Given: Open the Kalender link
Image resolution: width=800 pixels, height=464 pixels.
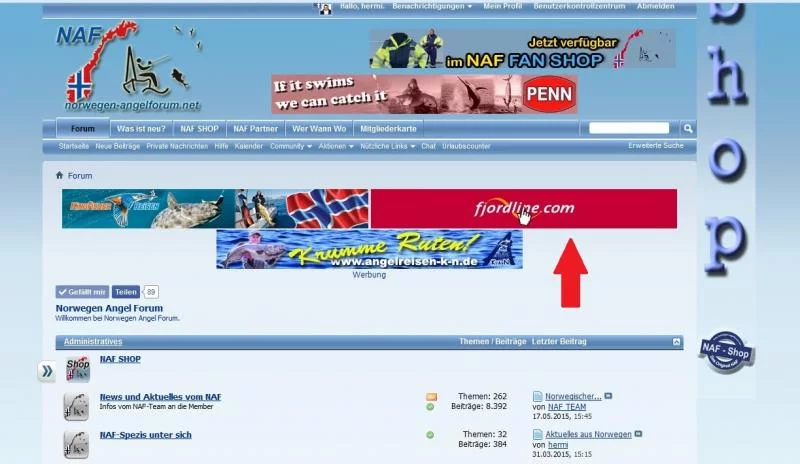Looking at the screenshot, I should (248, 146).
